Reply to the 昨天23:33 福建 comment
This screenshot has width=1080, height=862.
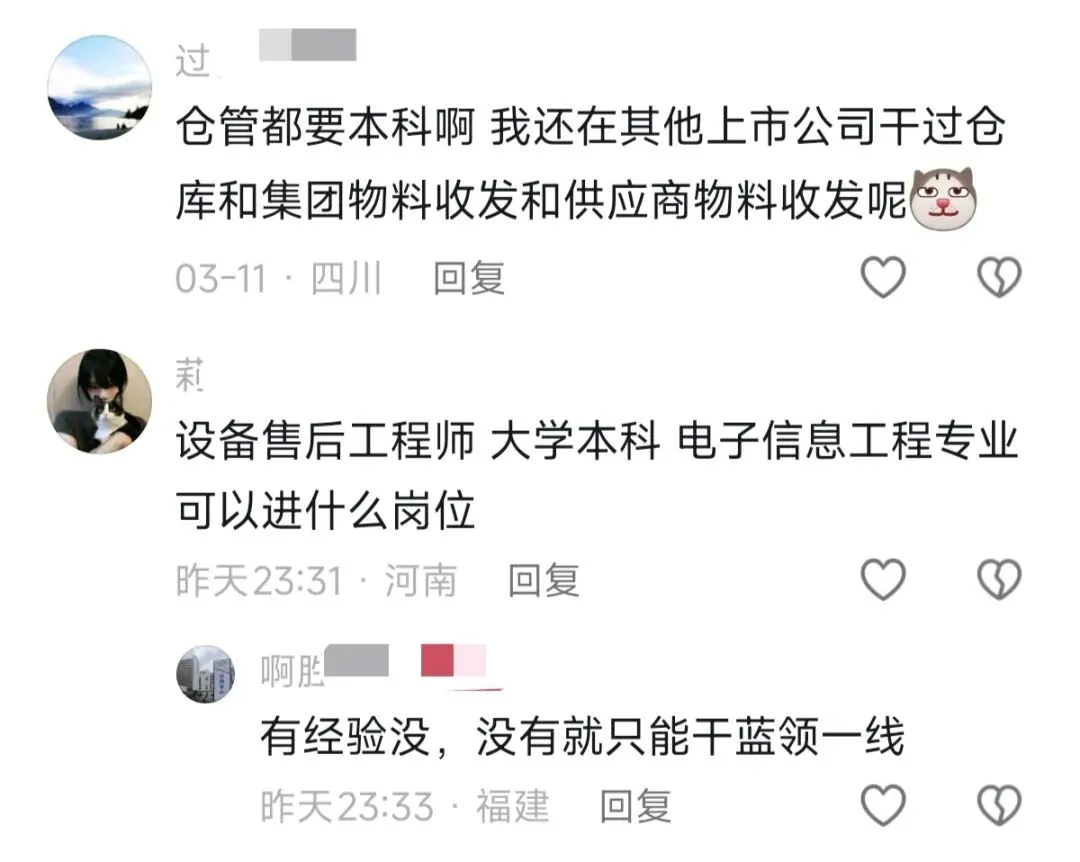coord(635,806)
